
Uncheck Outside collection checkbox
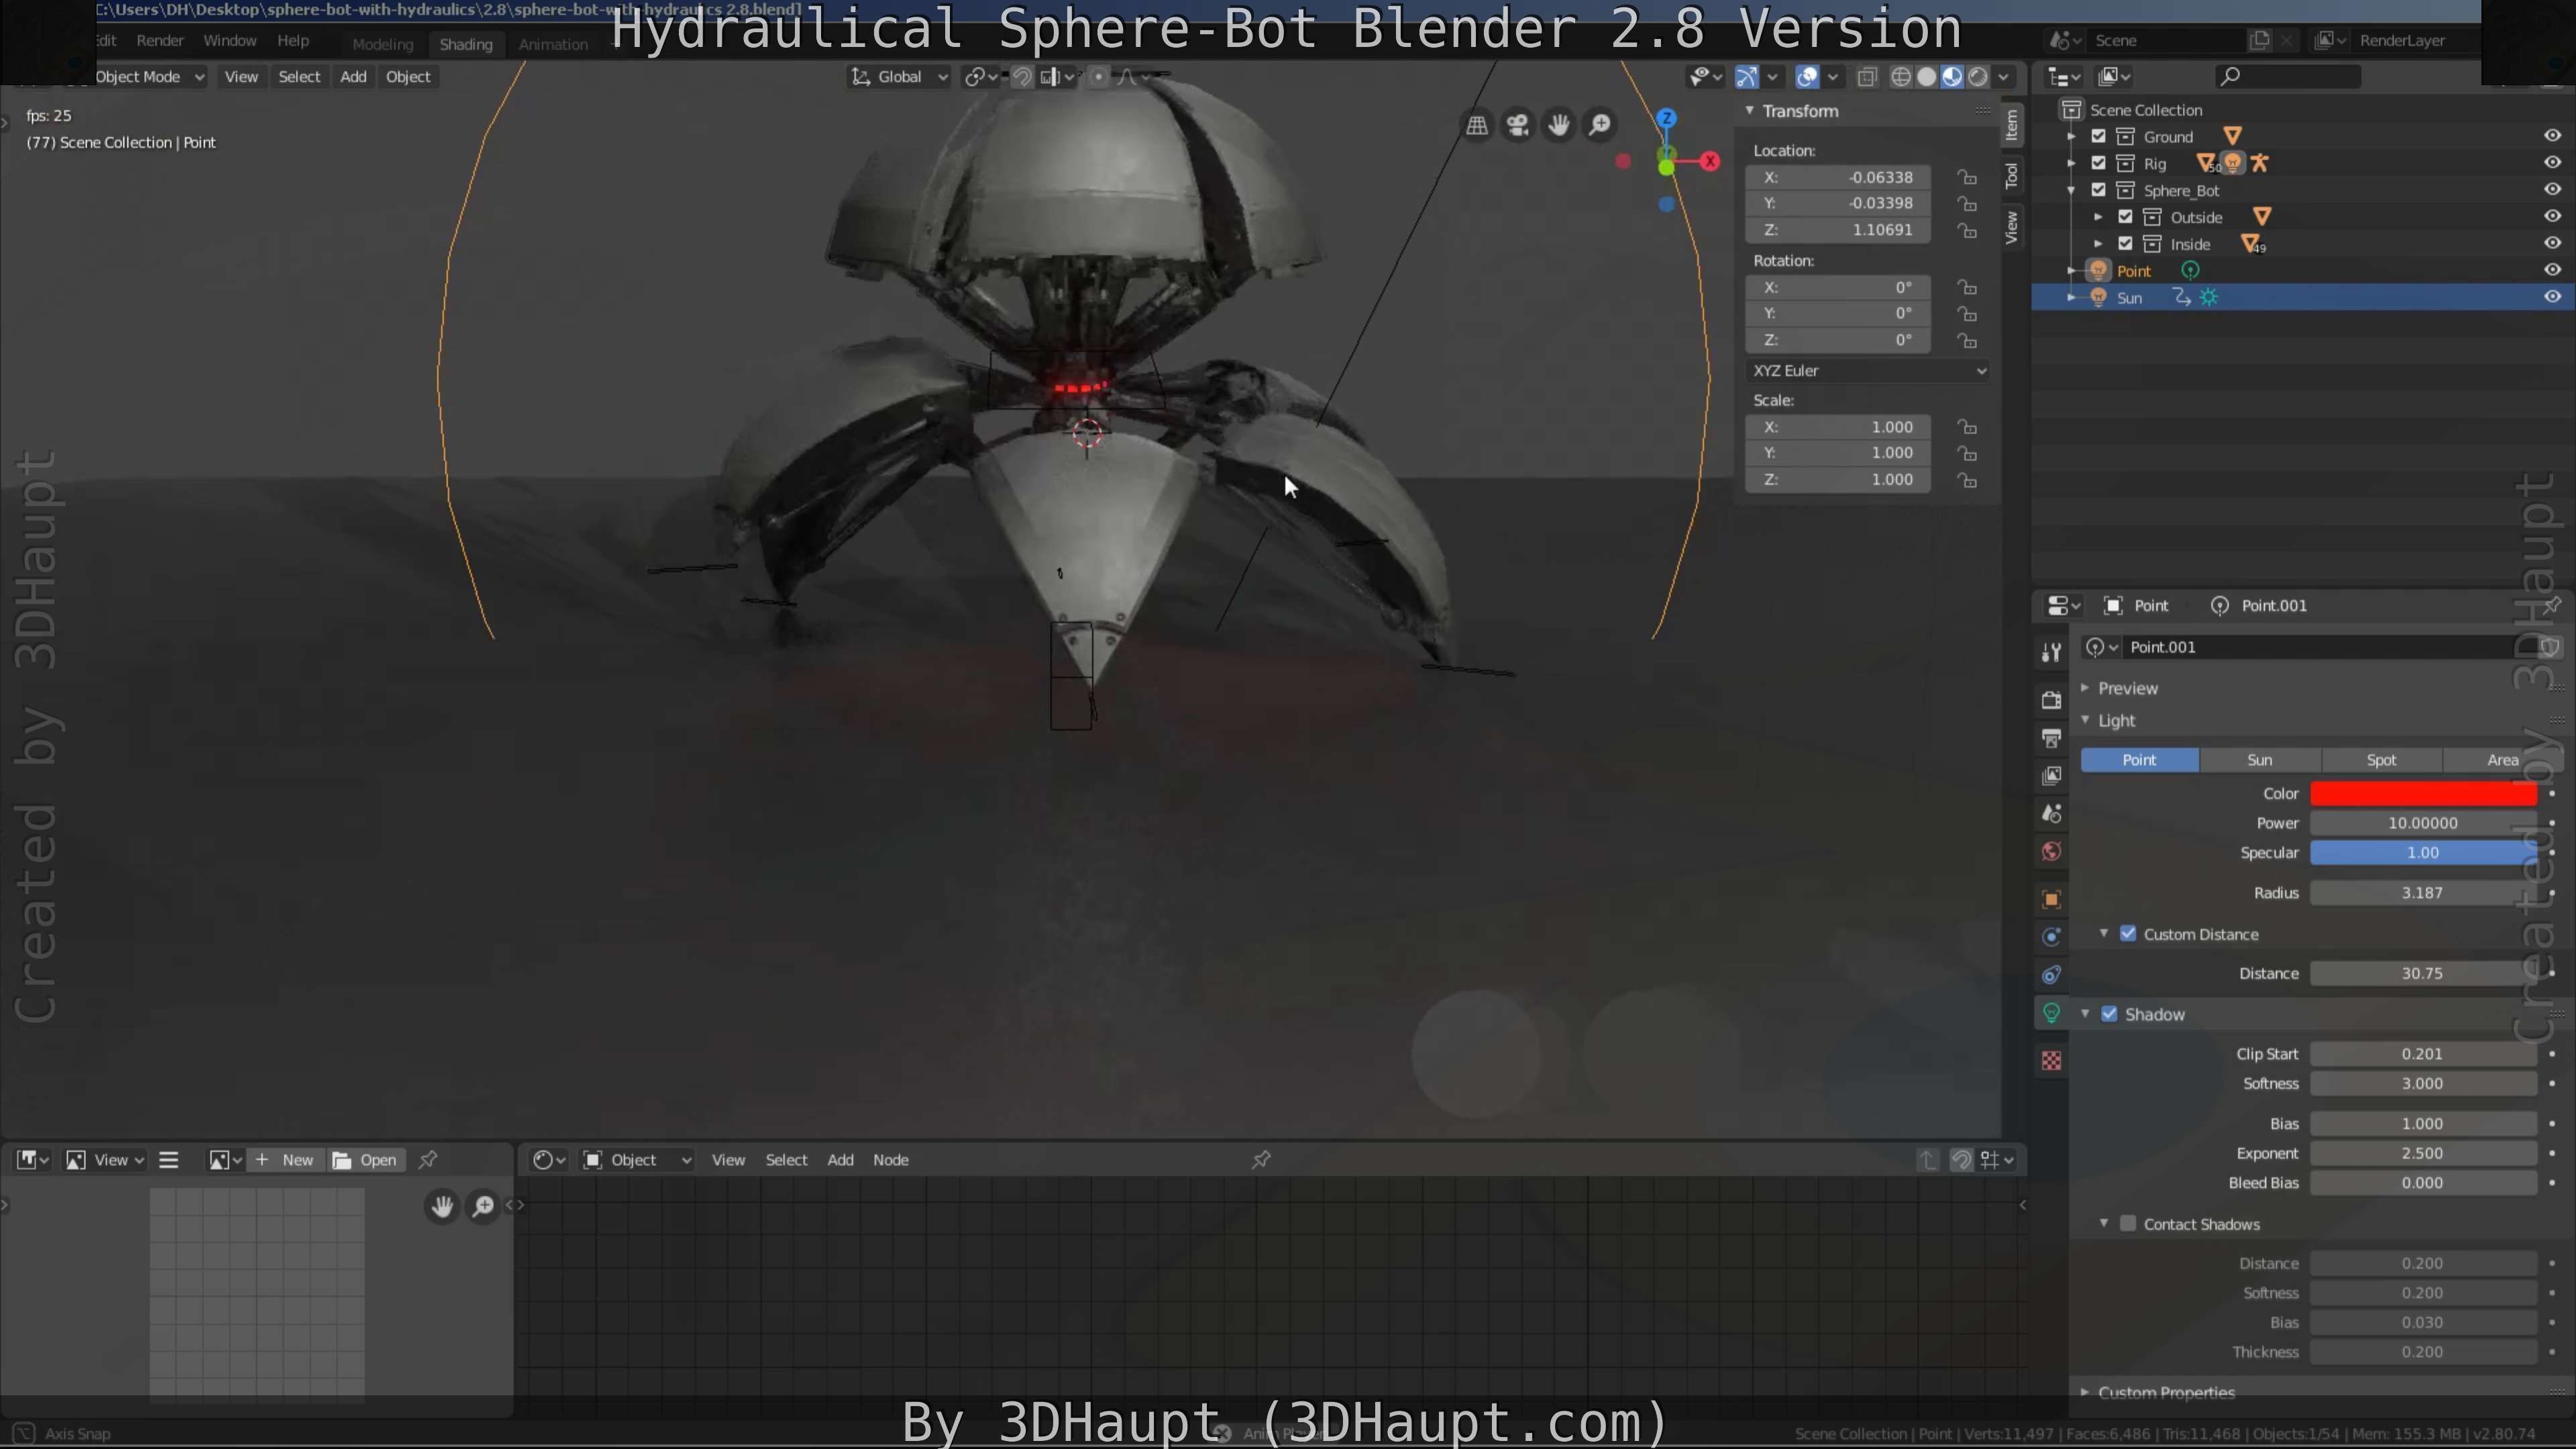[2125, 217]
